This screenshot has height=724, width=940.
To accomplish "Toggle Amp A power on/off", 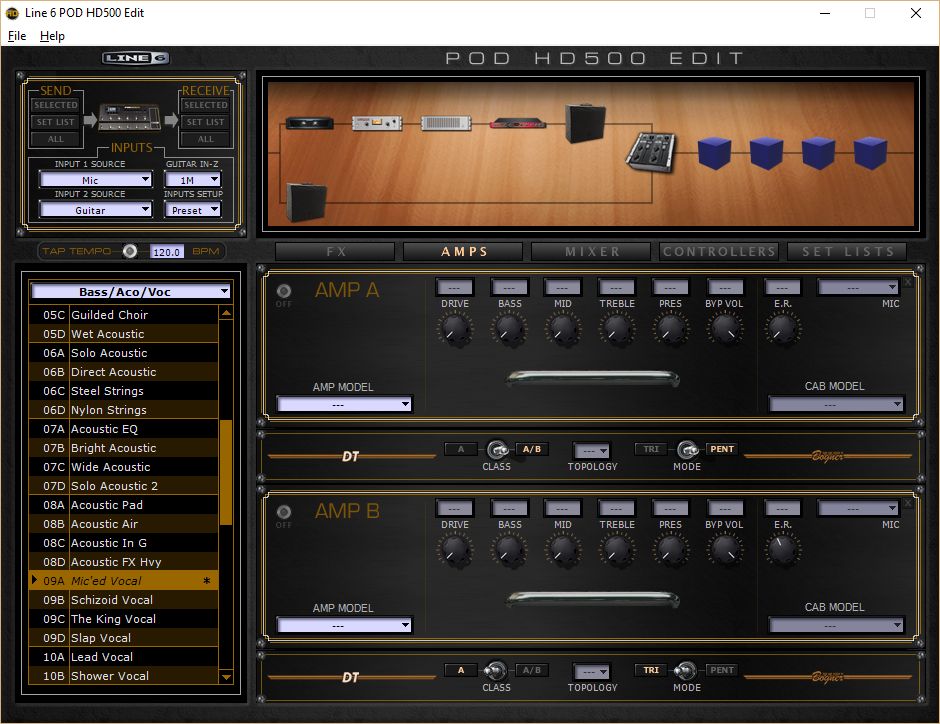I will pyautogui.click(x=284, y=291).
